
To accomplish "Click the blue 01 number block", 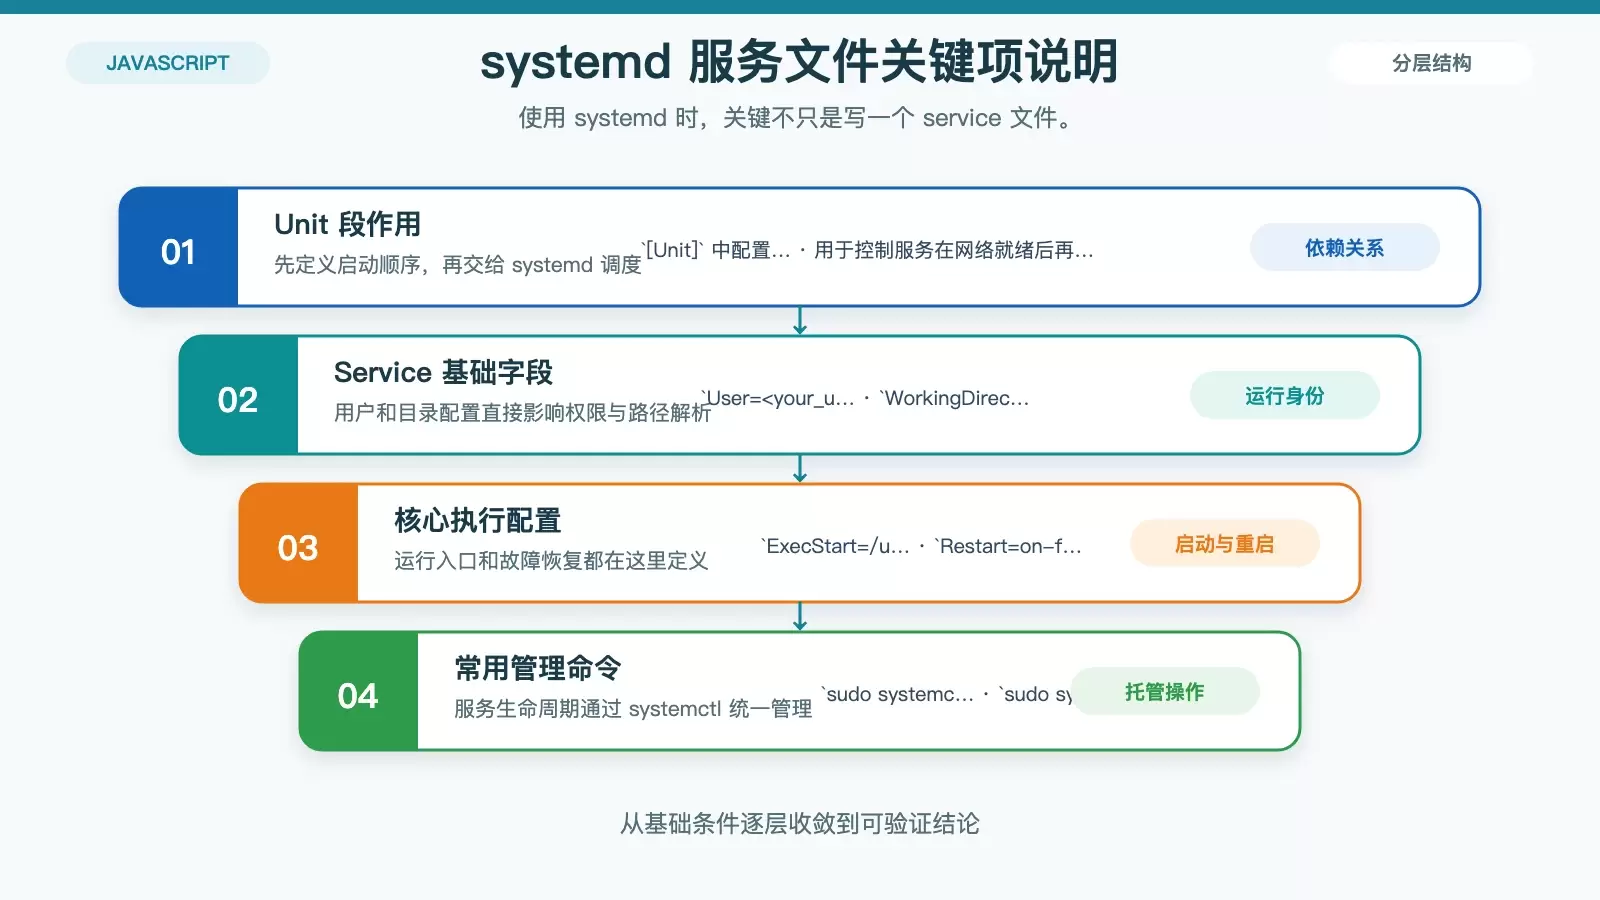I will pos(179,247).
